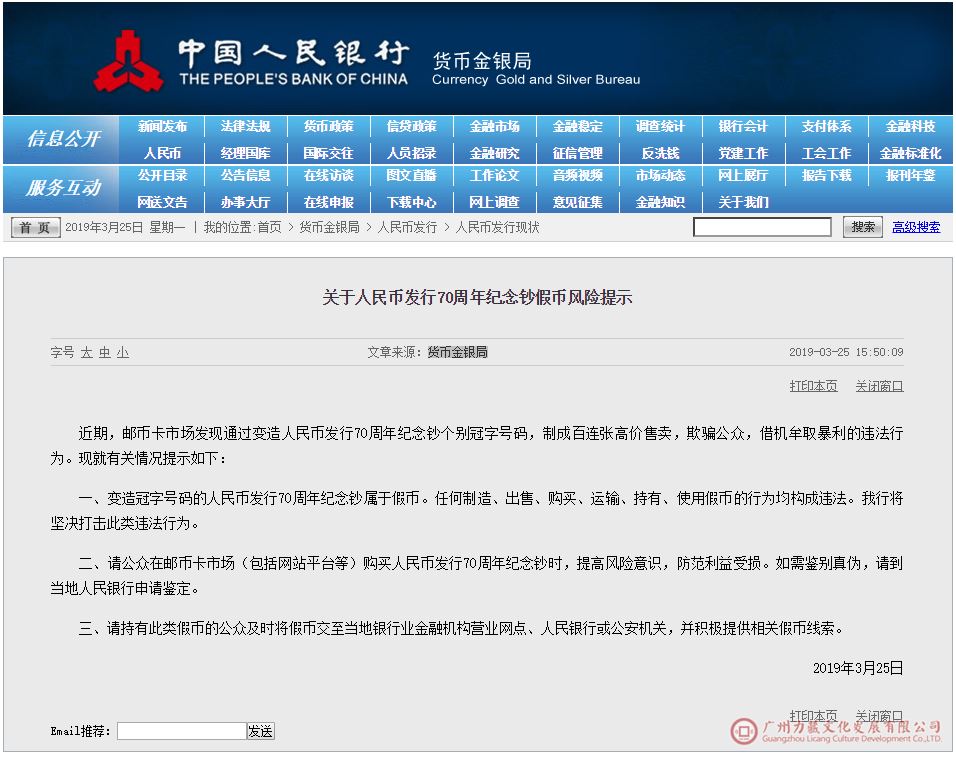Go to the 金融市场 section

[494, 127]
